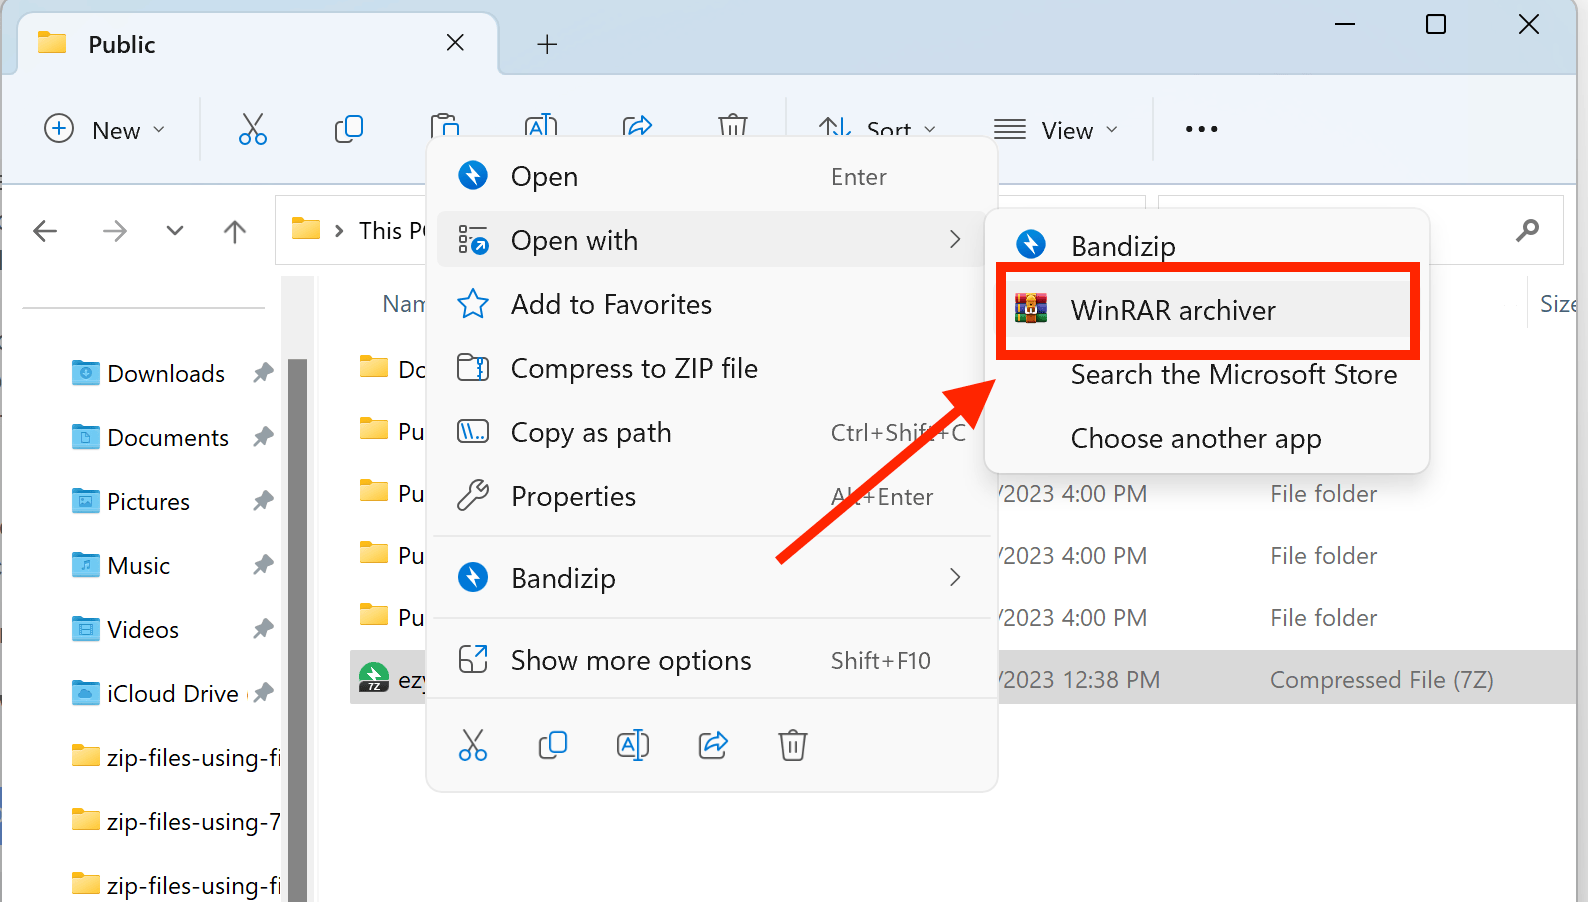Image resolution: width=1588 pixels, height=902 pixels.
Task: Open the See more (three dots) menu
Action: point(1201,129)
